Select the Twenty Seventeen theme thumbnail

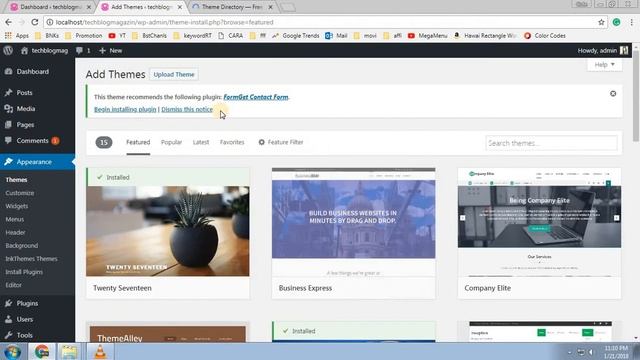[168, 231]
